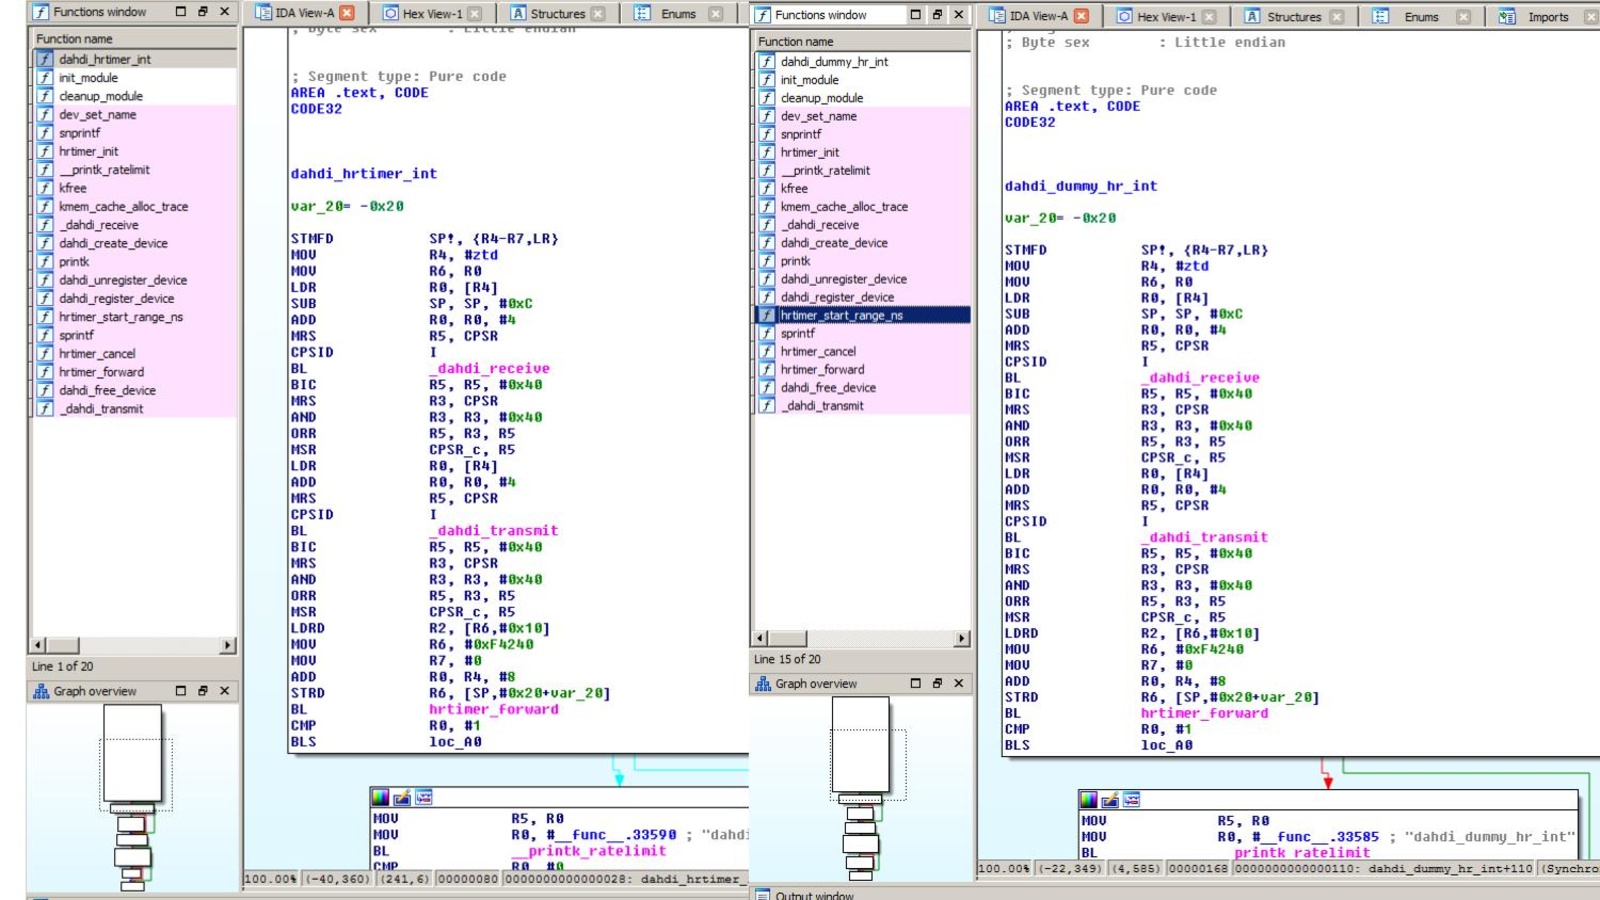Select init_module in left functions list
The image size is (1600, 900).
pyautogui.click(x=88, y=78)
